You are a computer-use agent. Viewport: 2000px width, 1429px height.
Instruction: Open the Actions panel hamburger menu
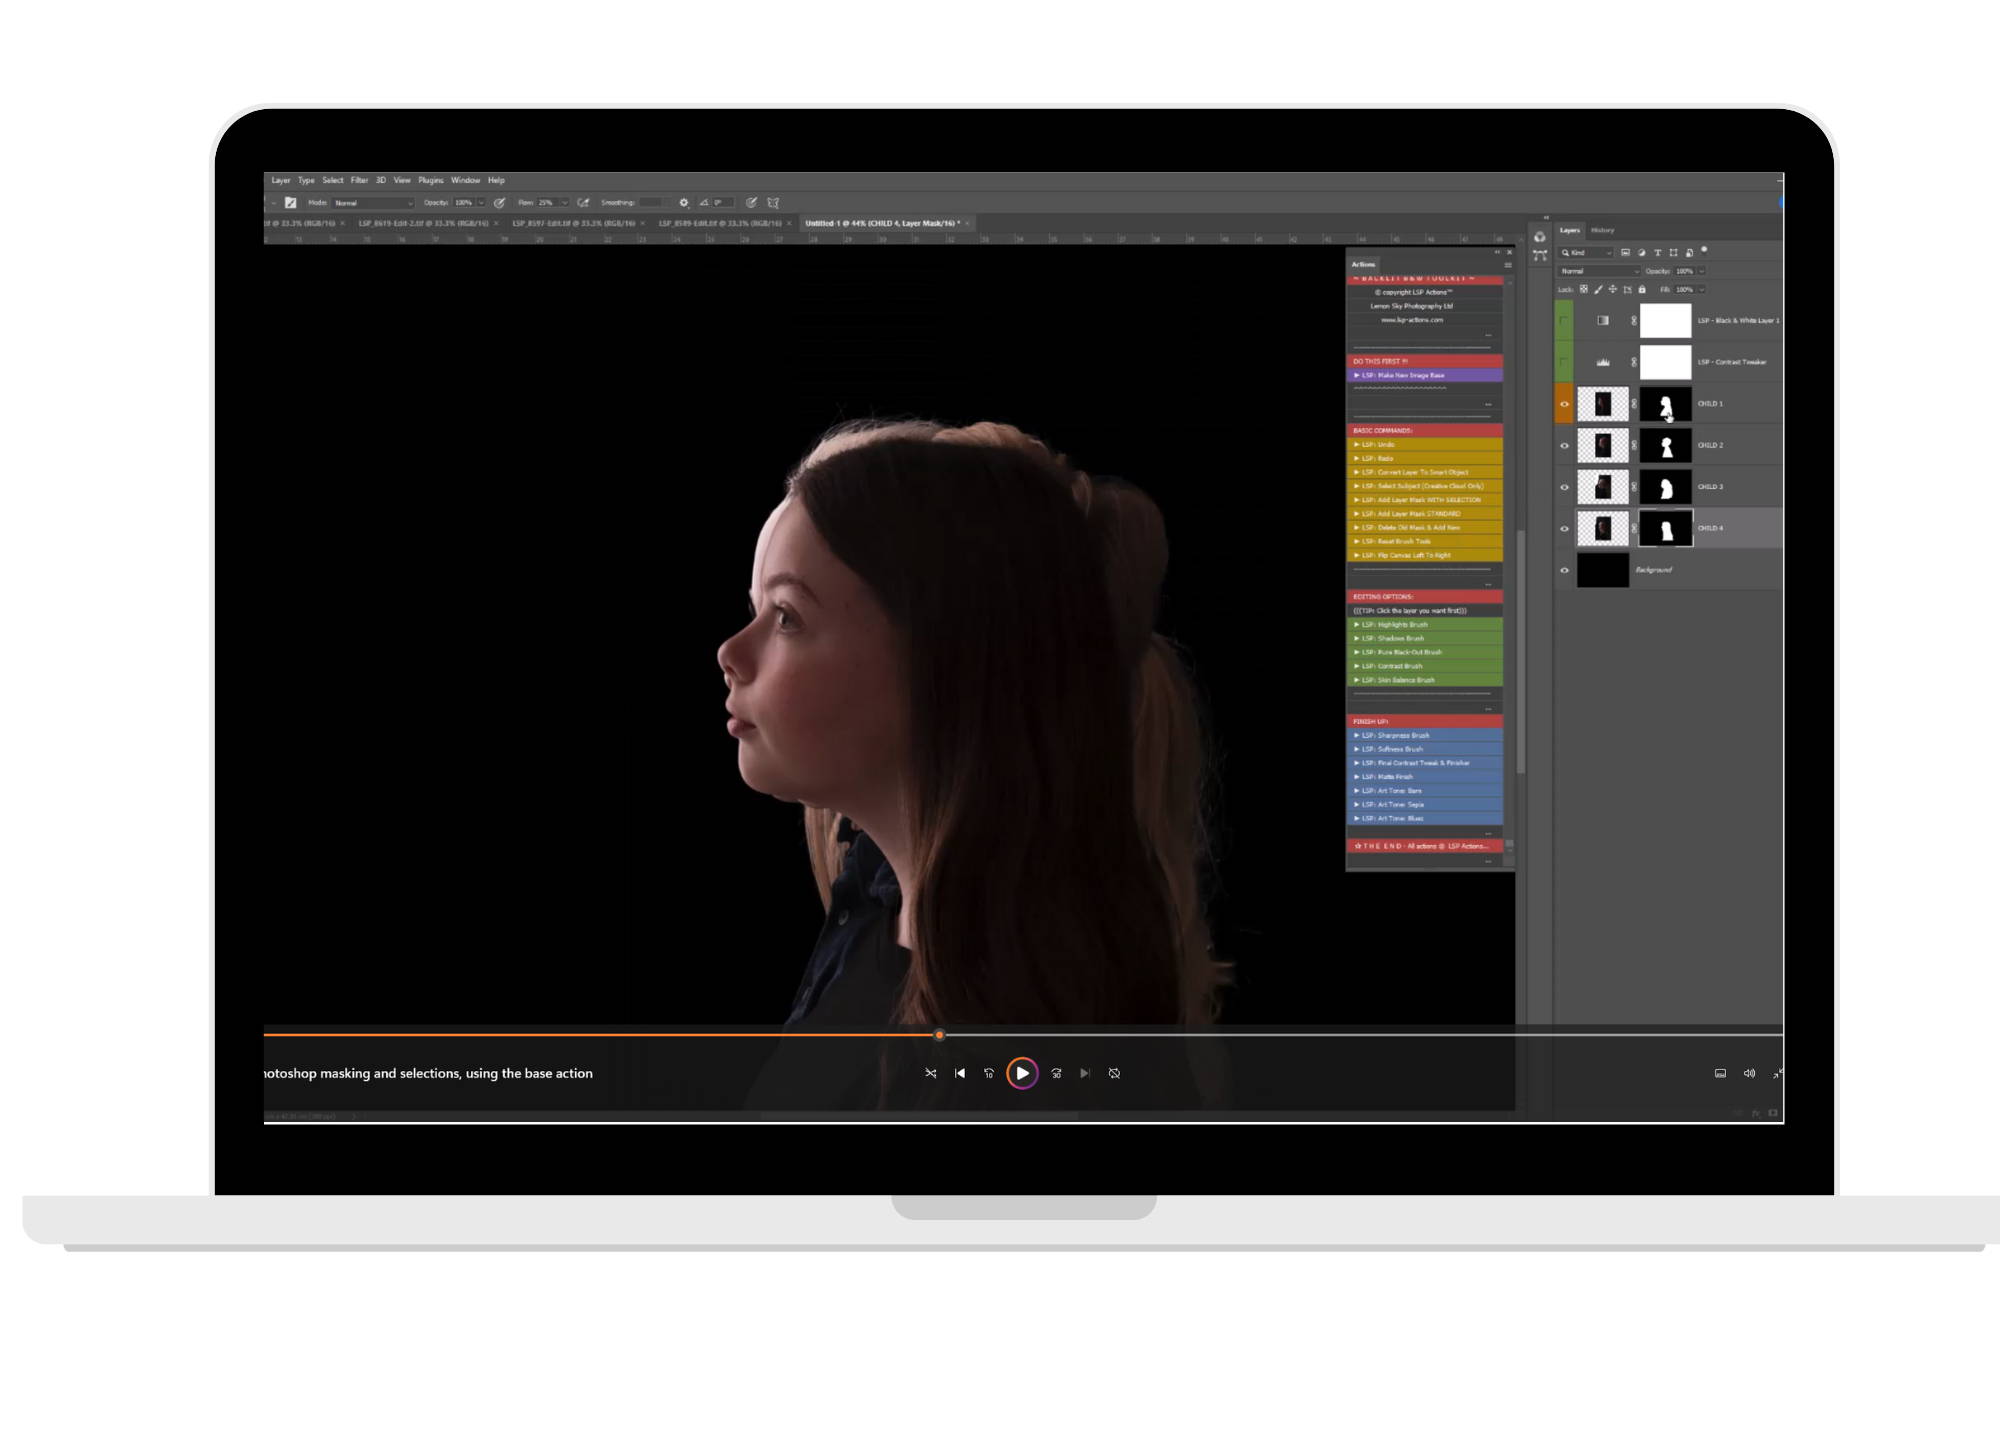[1508, 265]
